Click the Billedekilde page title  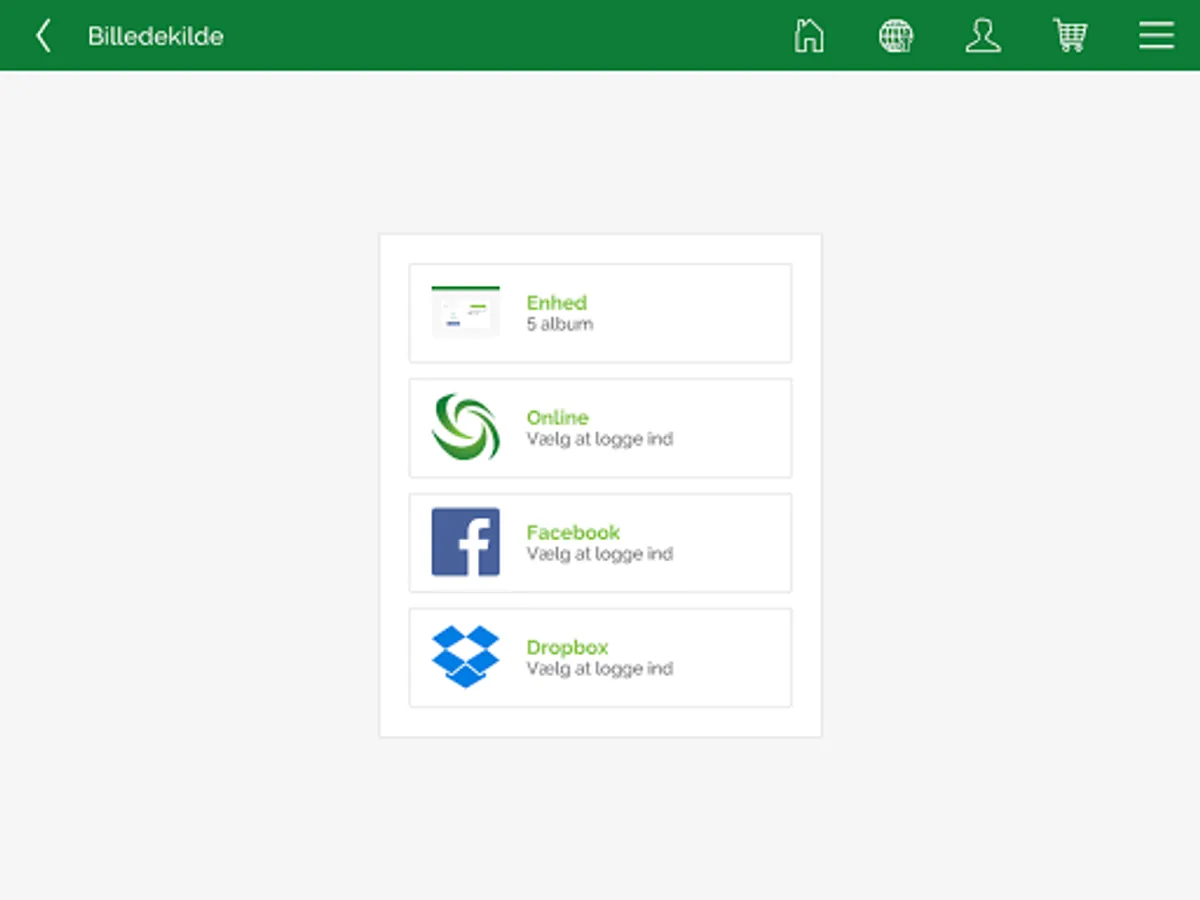156,36
